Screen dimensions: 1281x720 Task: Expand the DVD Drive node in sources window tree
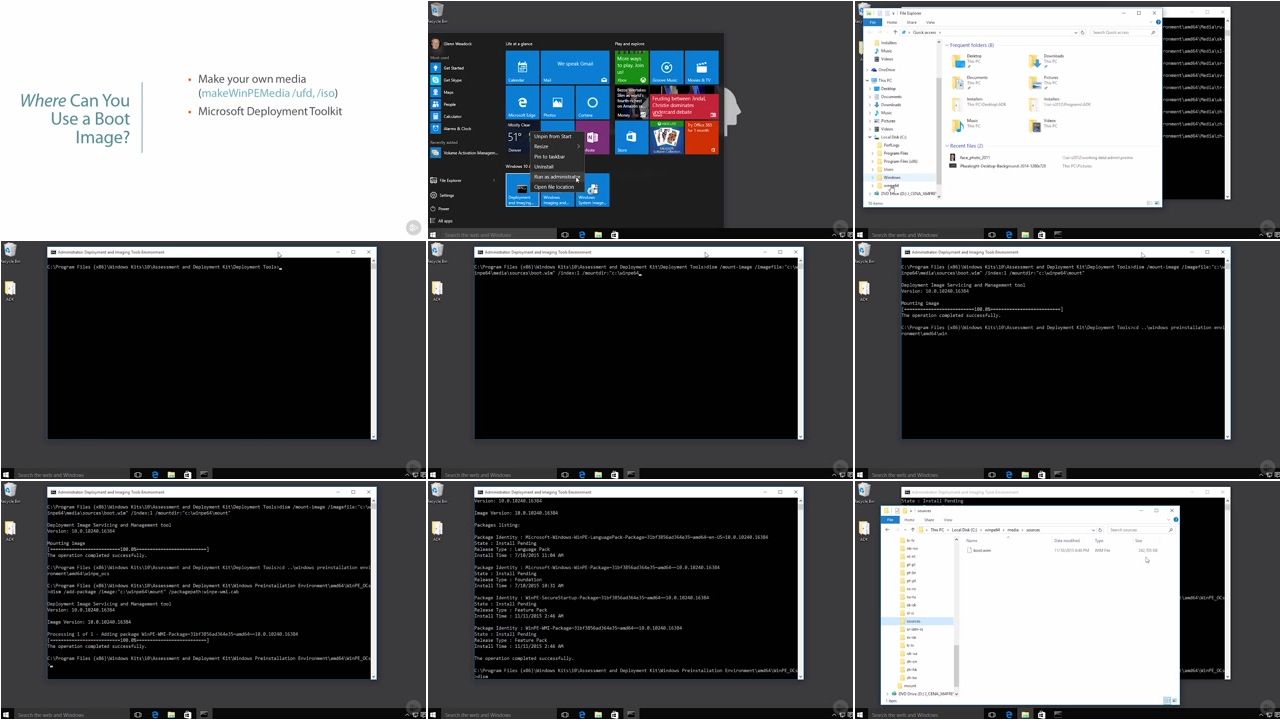click(x=887, y=693)
